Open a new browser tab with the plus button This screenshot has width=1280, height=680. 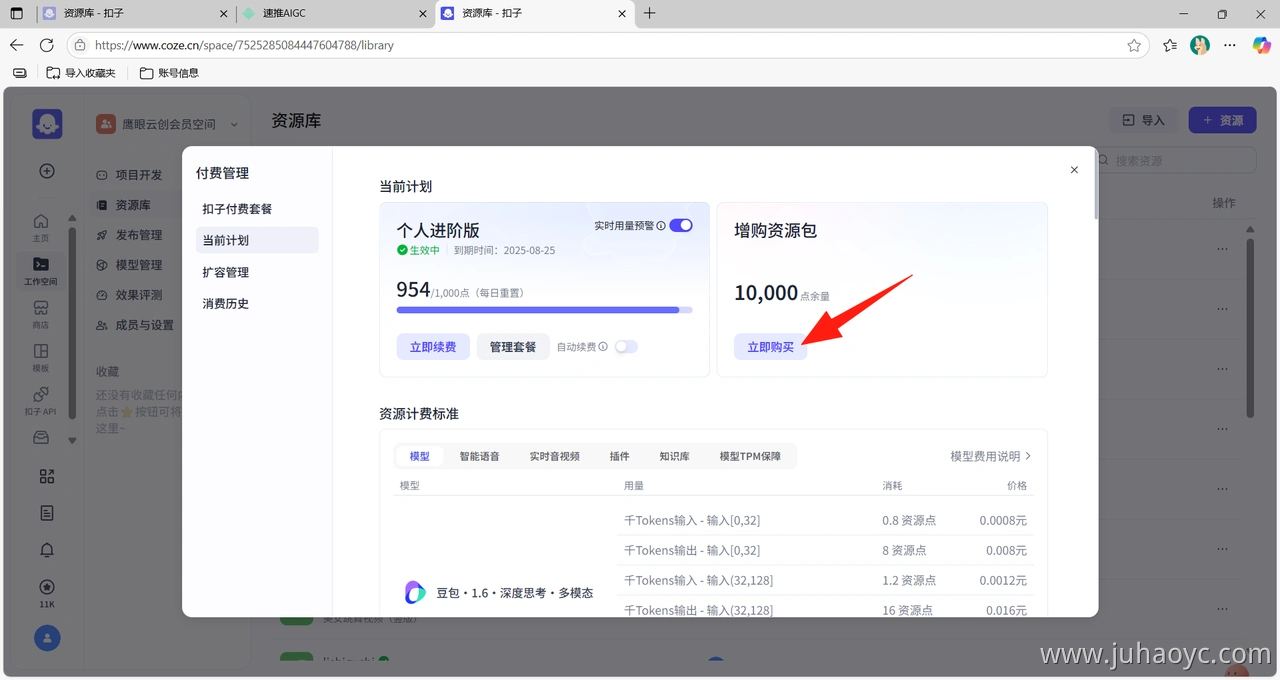650,13
